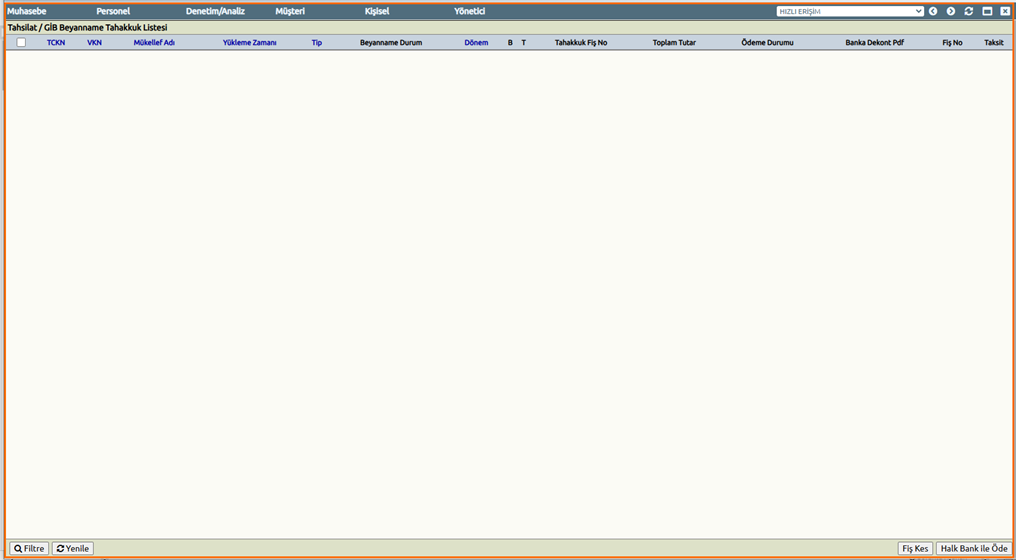Click the B column header
1016x560 pixels.
[x=510, y=42]
